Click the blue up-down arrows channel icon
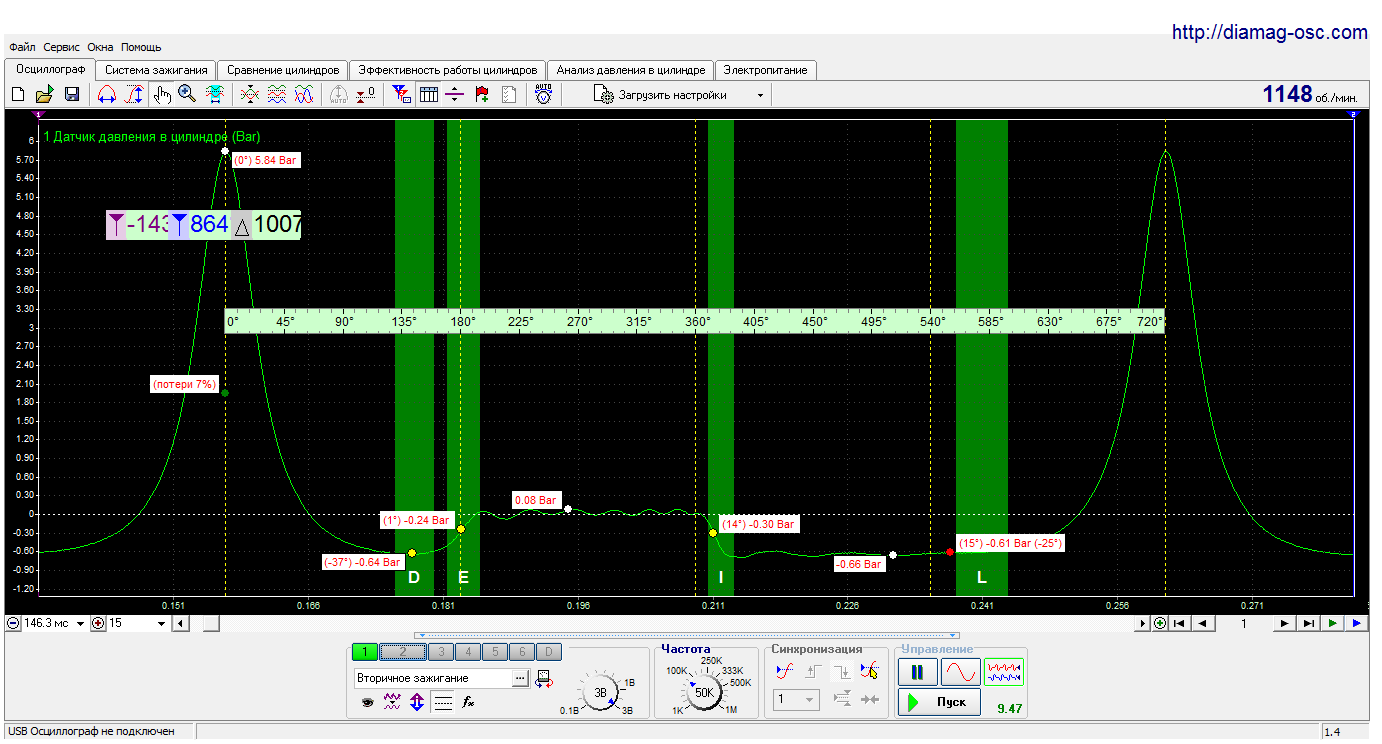This screenshot has height=744, width=1382. [417, 703]
